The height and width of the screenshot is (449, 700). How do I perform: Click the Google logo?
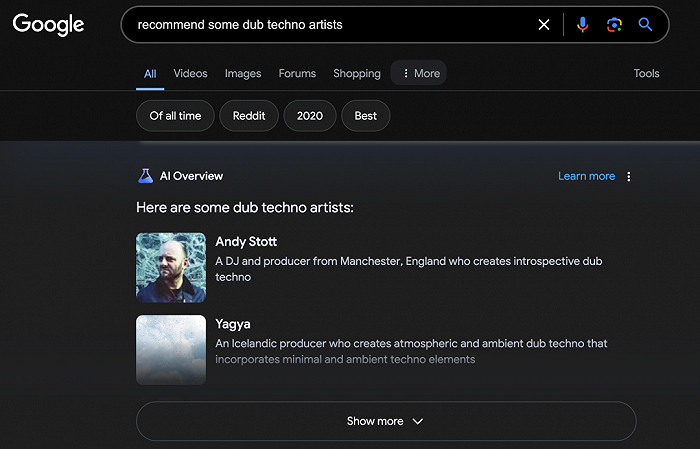pos(48,24)
